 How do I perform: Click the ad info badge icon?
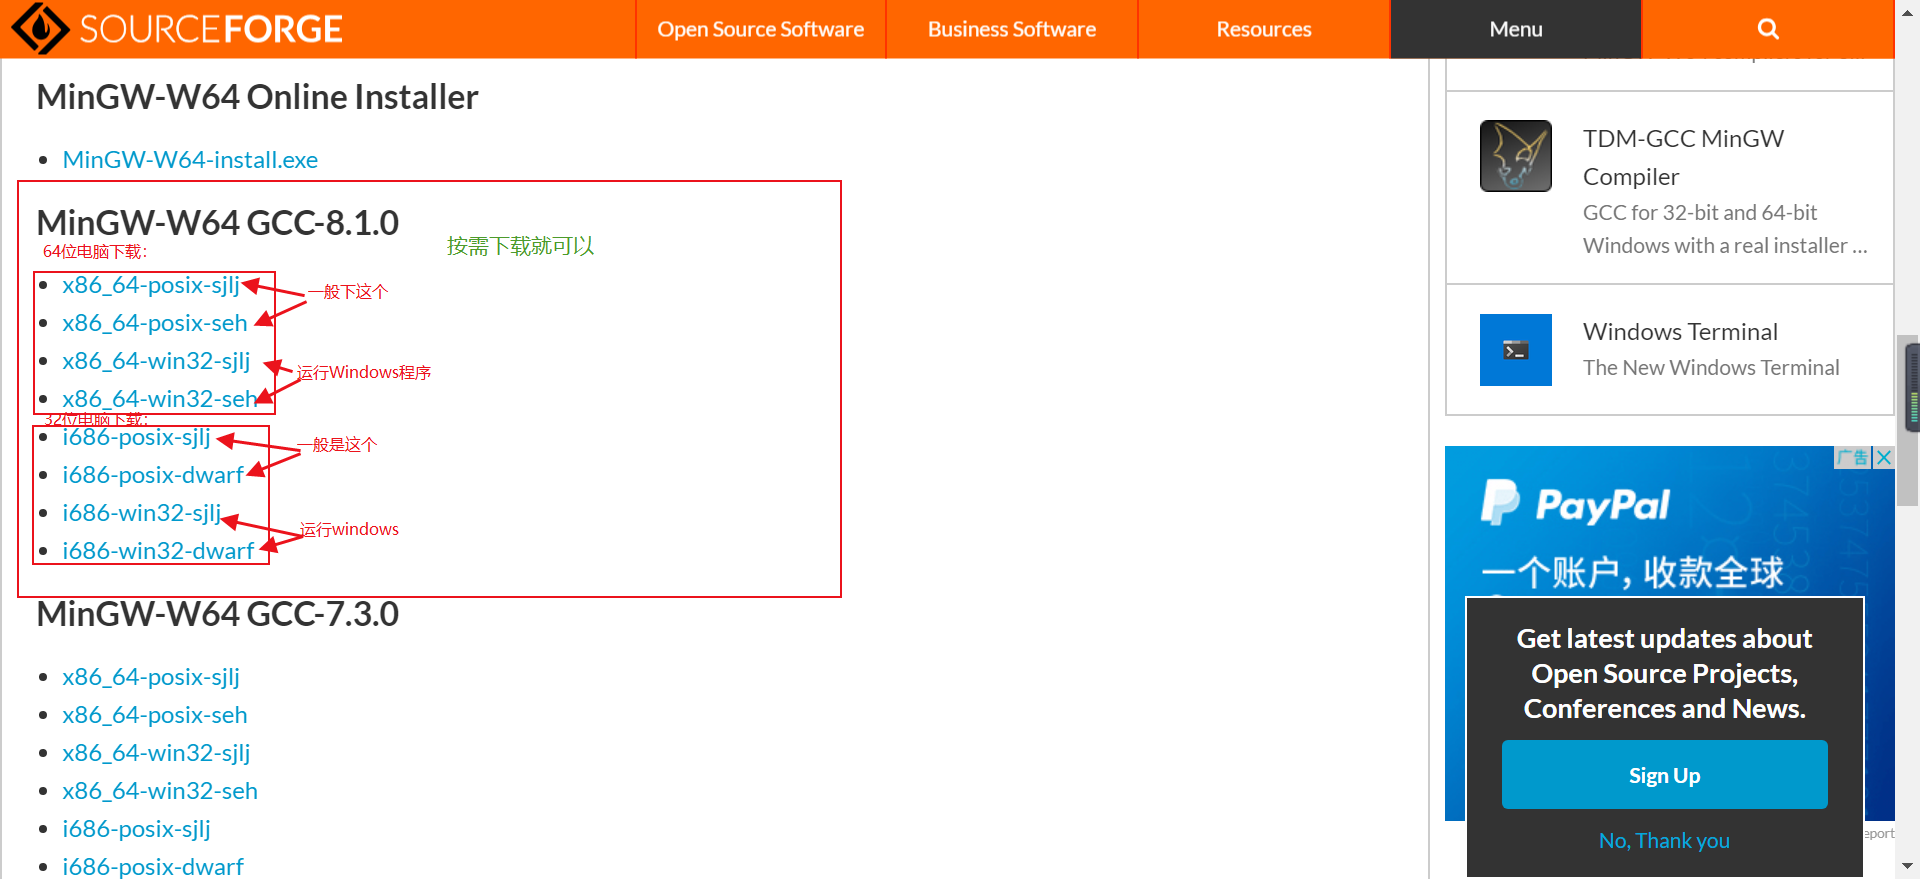[1853, 457]
